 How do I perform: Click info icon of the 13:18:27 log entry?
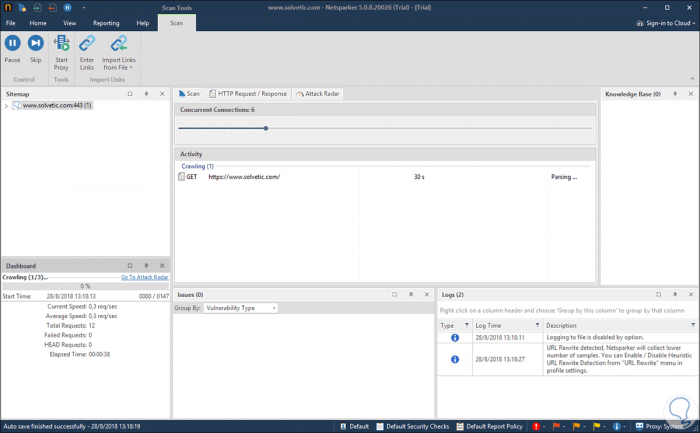click(455, 359)
